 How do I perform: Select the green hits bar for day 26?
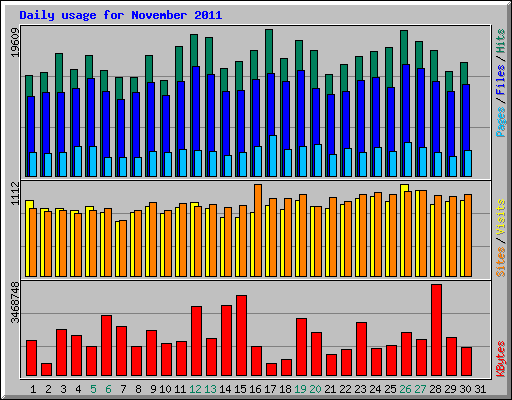coord(404,47)
